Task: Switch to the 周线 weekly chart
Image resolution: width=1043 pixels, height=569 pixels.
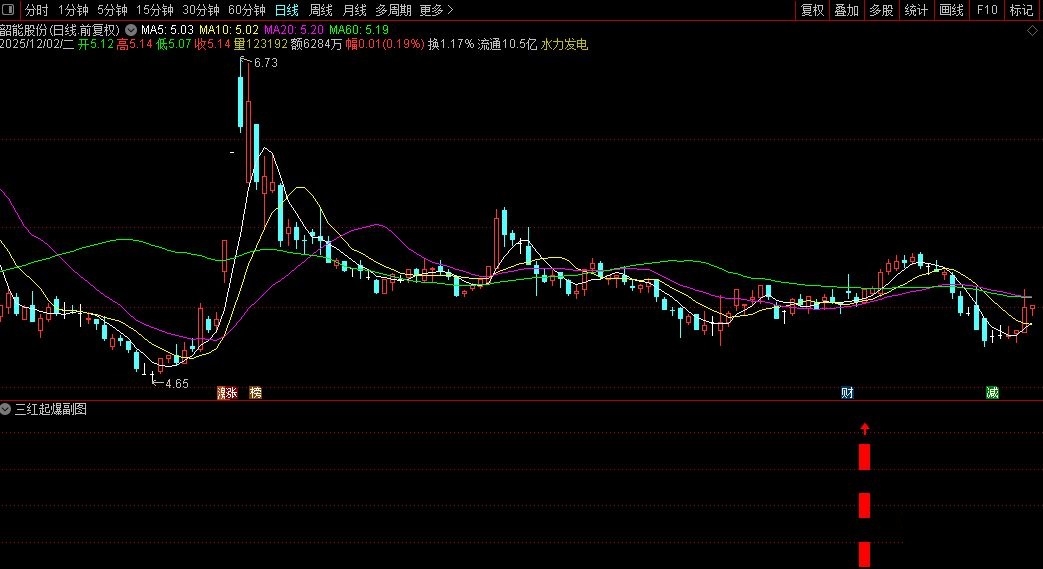Action: pos(321,10)
